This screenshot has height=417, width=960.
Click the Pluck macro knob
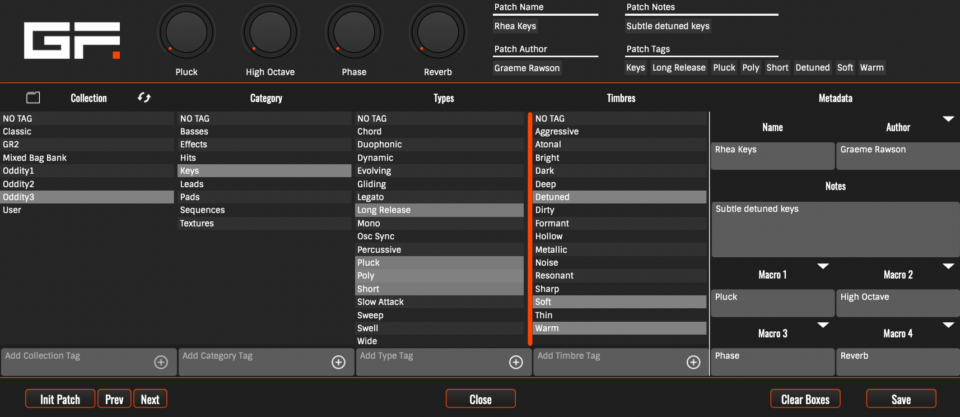click(x=186, y=32)
